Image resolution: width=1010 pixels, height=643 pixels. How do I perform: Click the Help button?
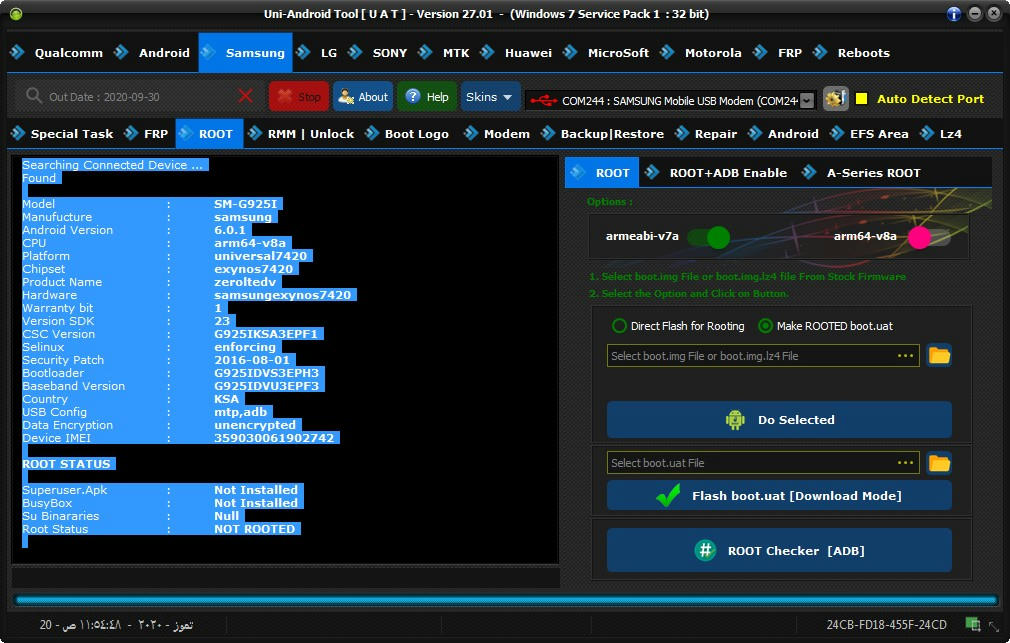[x=427, y=97]
